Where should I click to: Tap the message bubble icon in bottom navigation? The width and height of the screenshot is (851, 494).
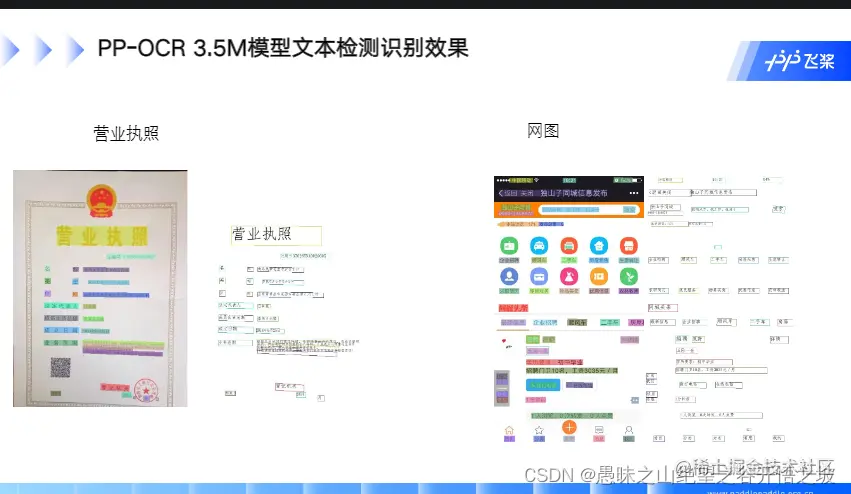point(599,430)
